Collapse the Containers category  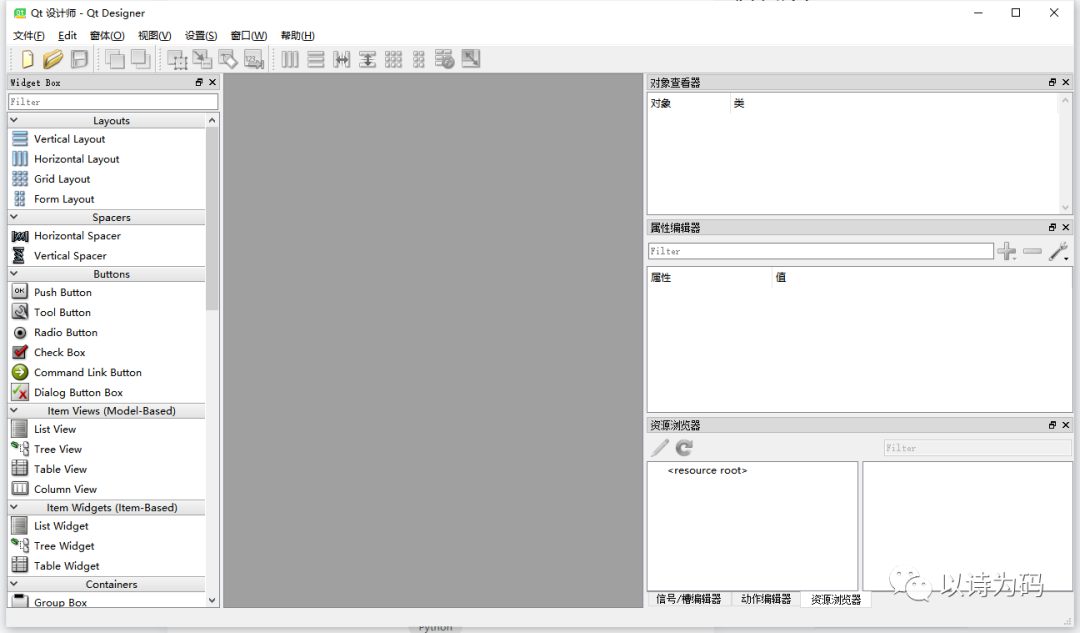pyautogui.click(x=14, y=583)
